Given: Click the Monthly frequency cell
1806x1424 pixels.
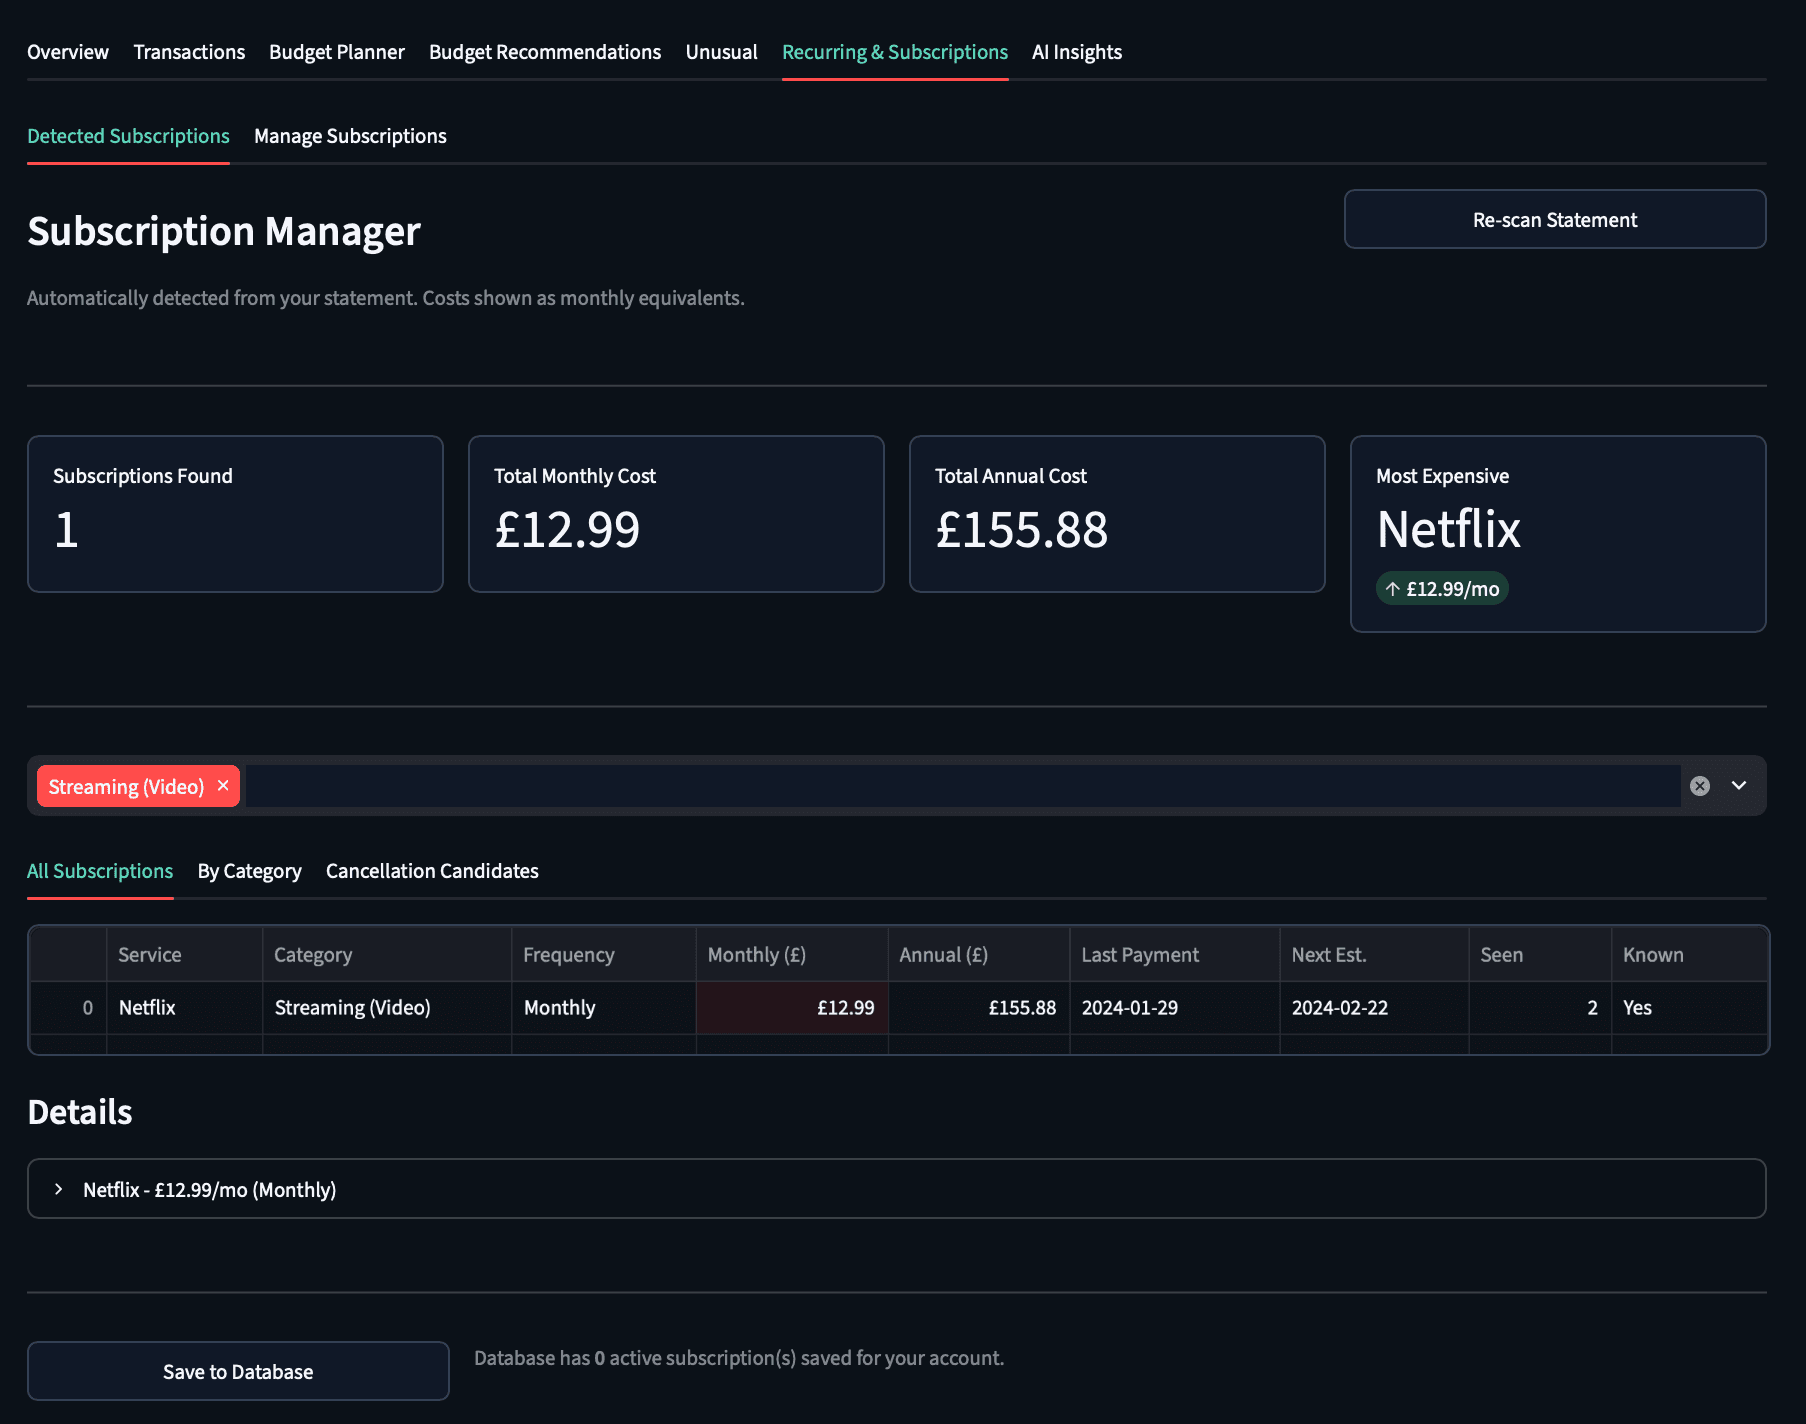Looking at the screenshot, I should click(604, 1008).
